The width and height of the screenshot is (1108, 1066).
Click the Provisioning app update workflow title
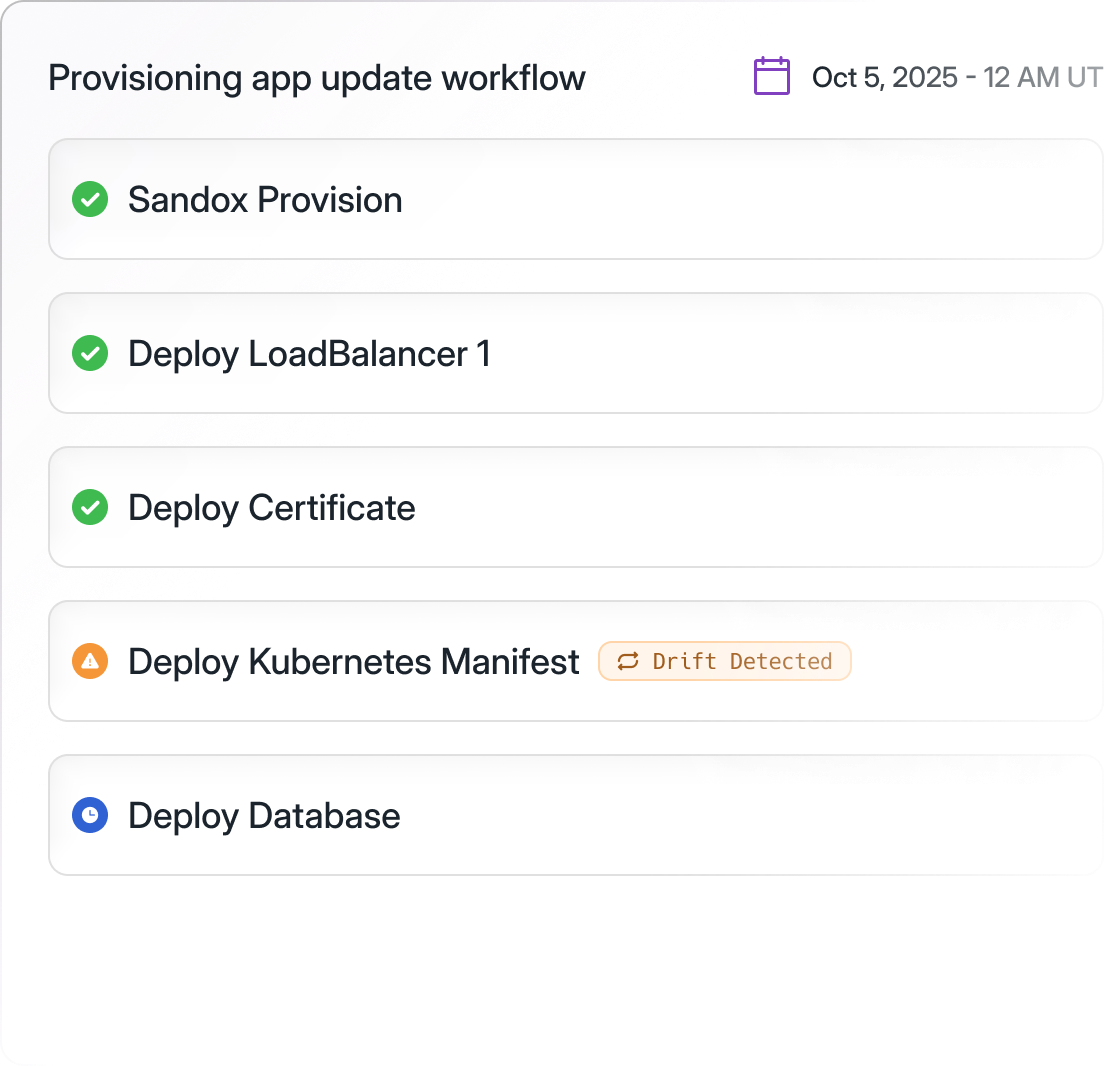[317, 78]
